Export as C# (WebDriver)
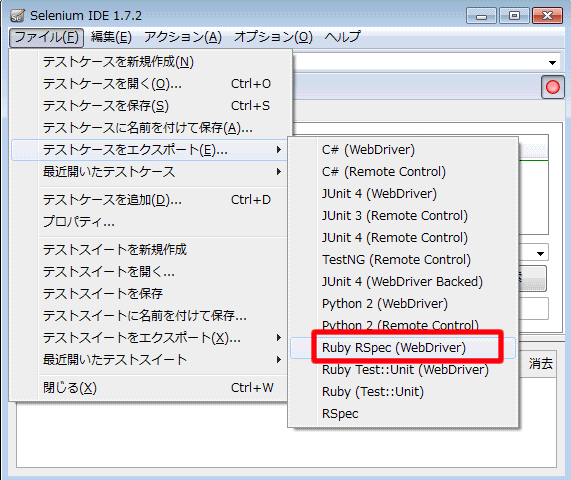Viewport: 571px width, 480px height. click(403, 150)
